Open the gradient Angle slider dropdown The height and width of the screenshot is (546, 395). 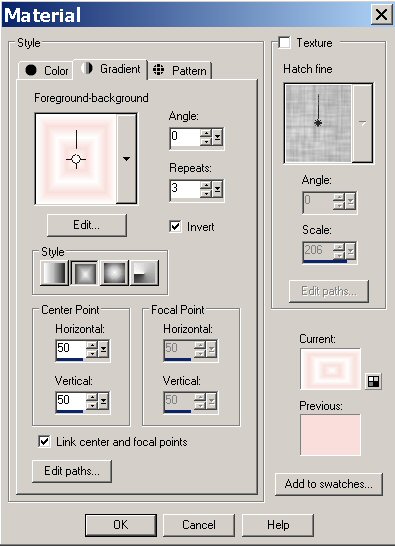tap(217, 138)
